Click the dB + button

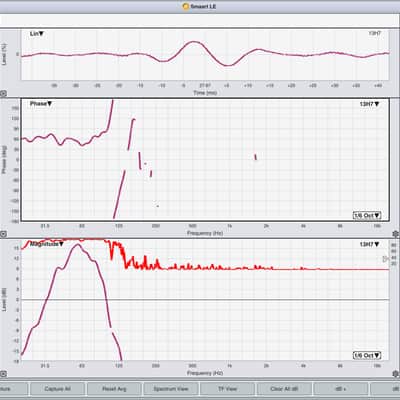tap(341, 389)
